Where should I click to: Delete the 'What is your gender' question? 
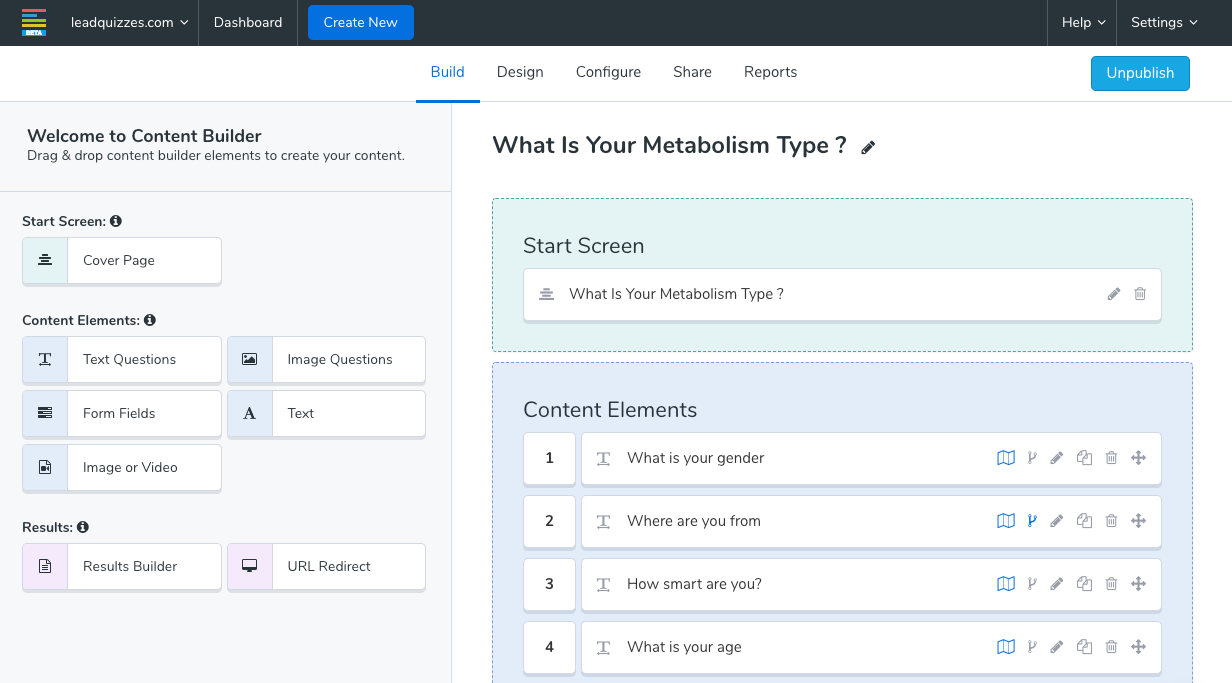tap(1111, 458)
